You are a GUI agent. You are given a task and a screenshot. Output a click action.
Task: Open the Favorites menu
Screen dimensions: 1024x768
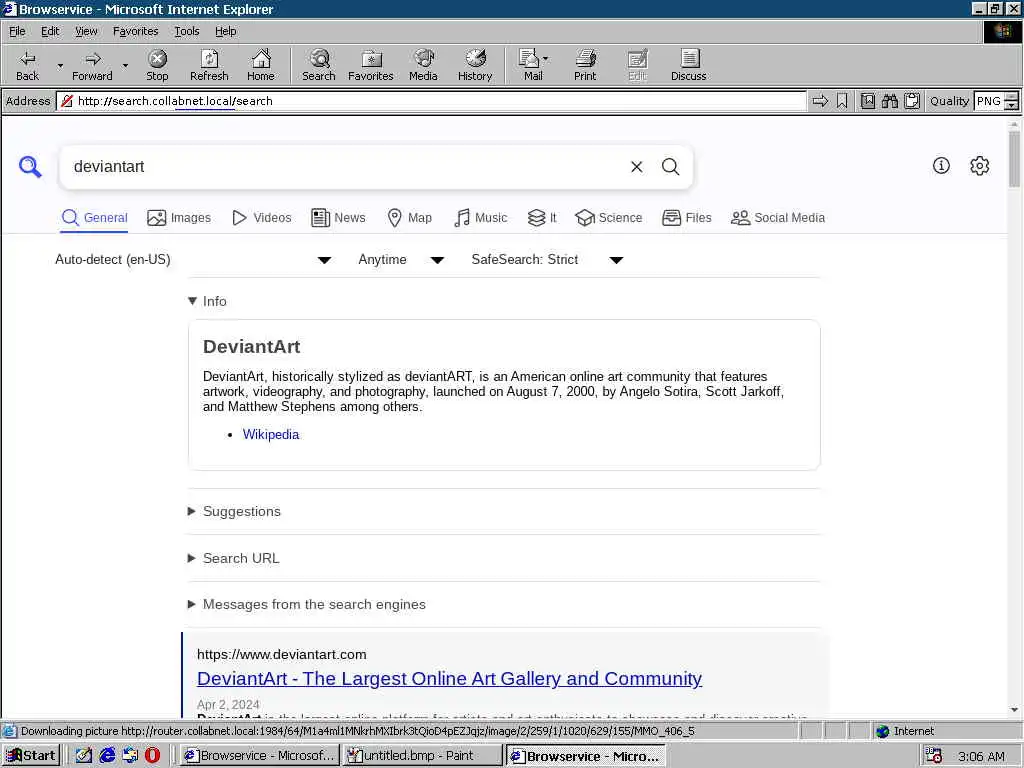[135, 31]
